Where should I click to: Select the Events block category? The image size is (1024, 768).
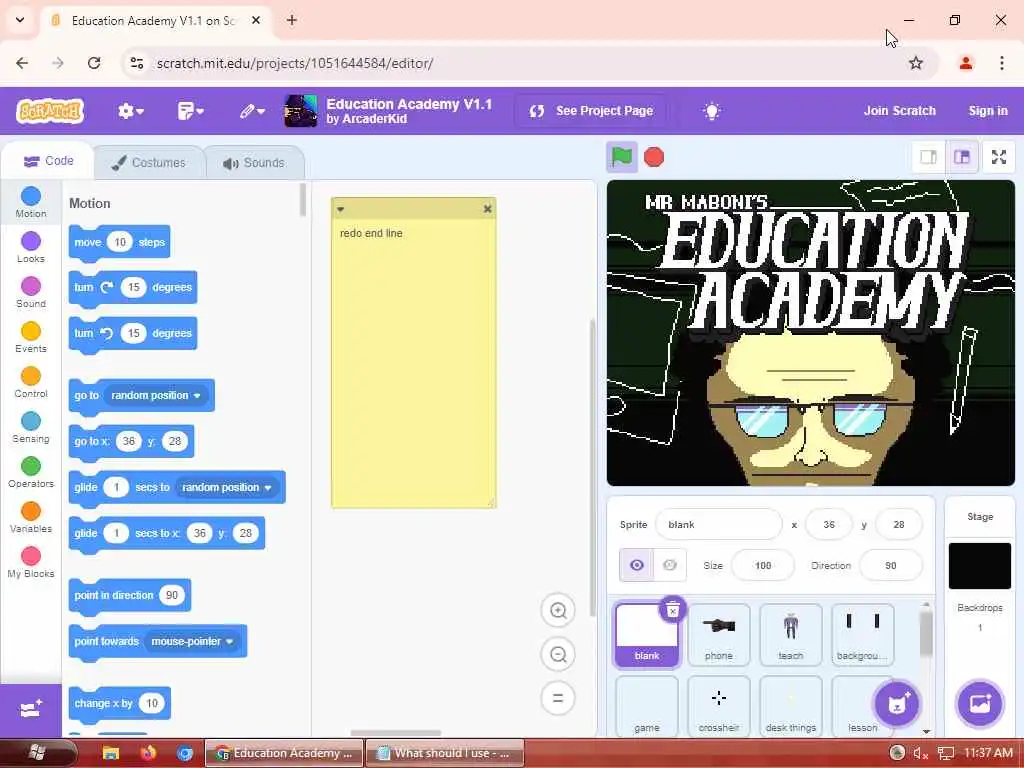(31, 338)
